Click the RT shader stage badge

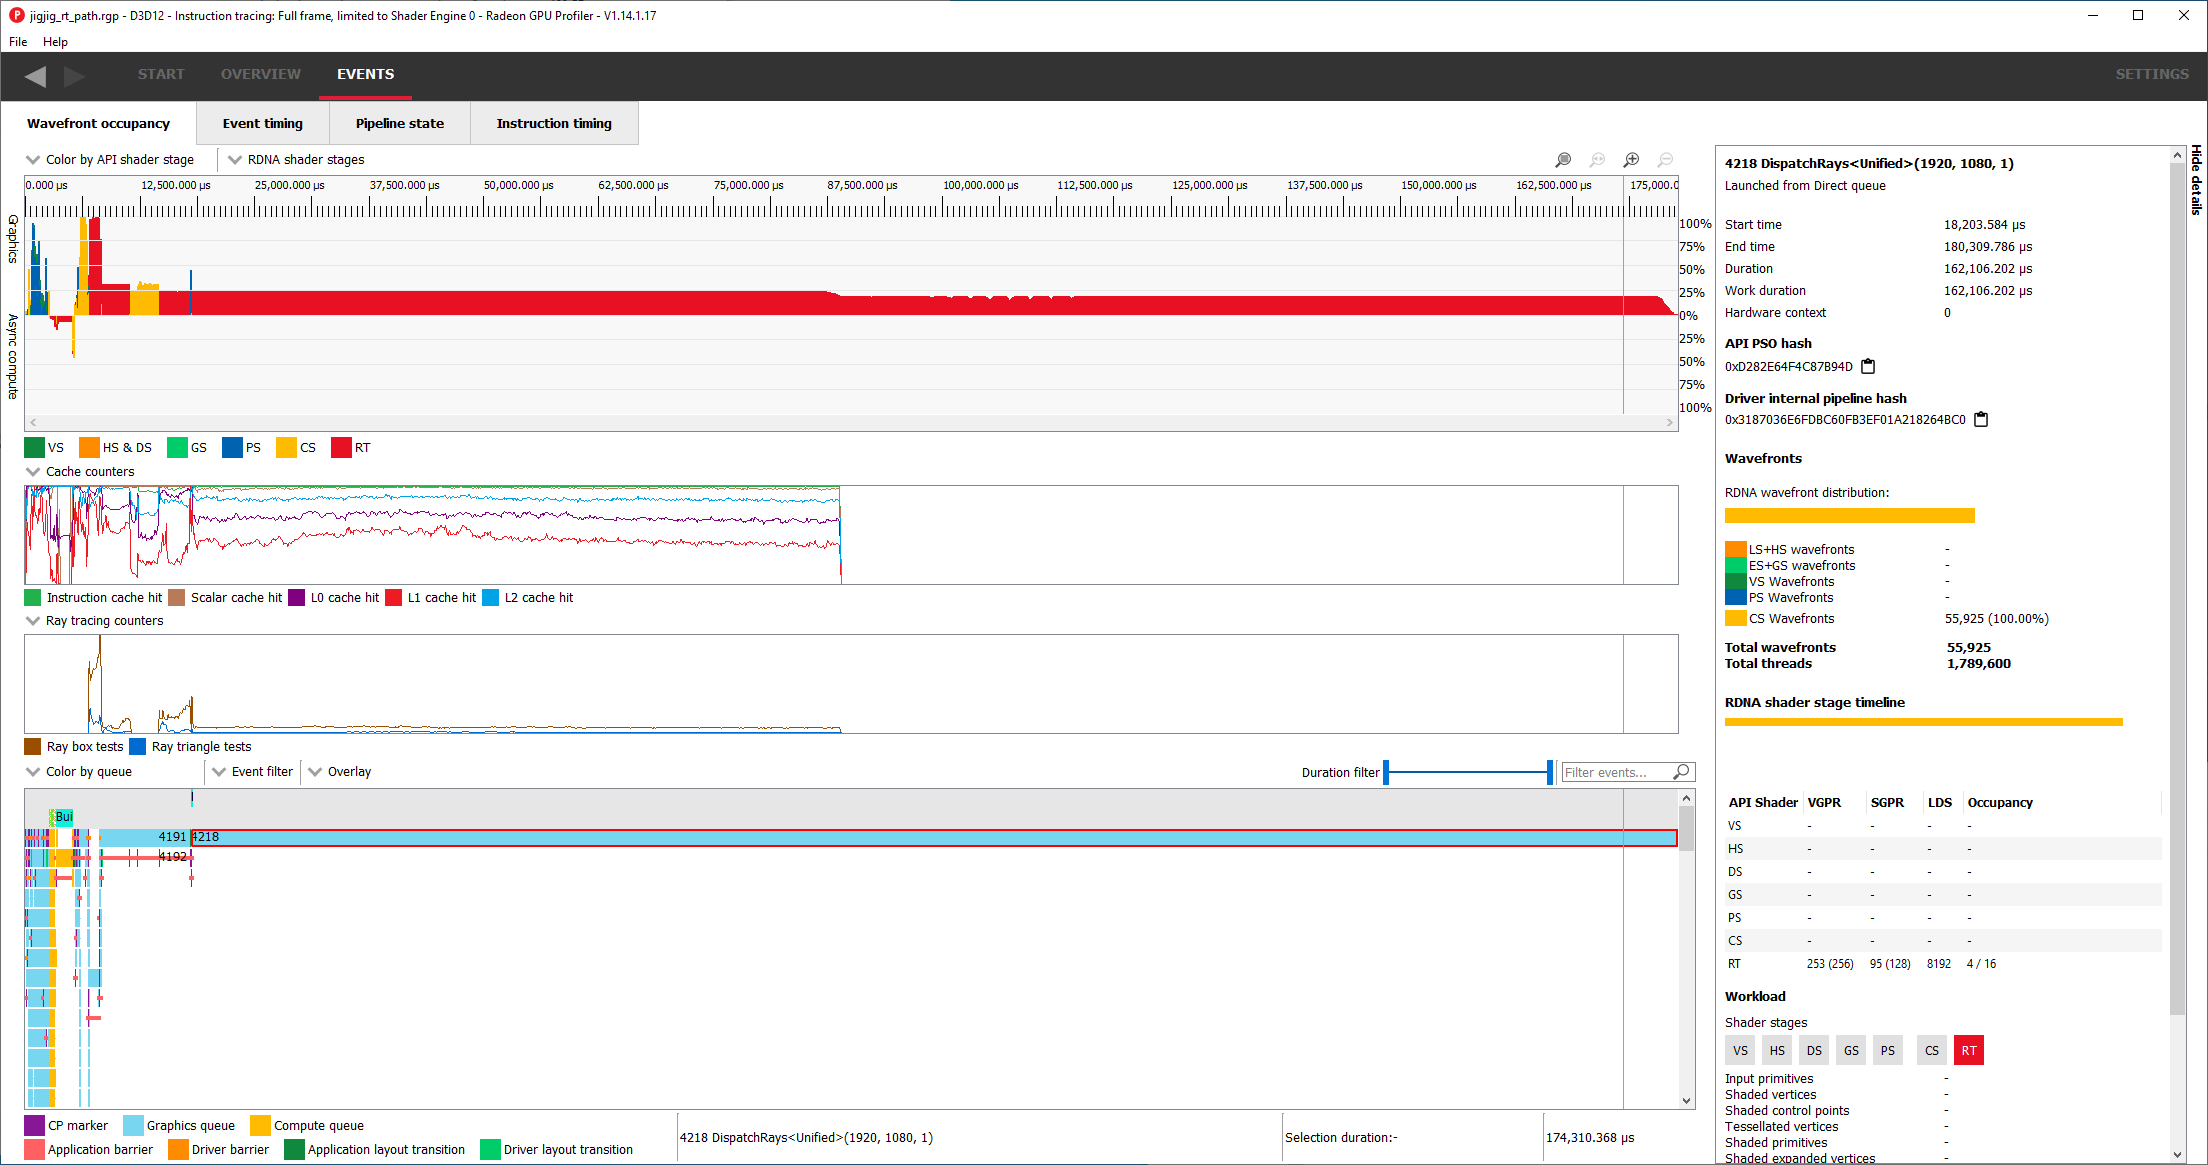(1968, 1050)
